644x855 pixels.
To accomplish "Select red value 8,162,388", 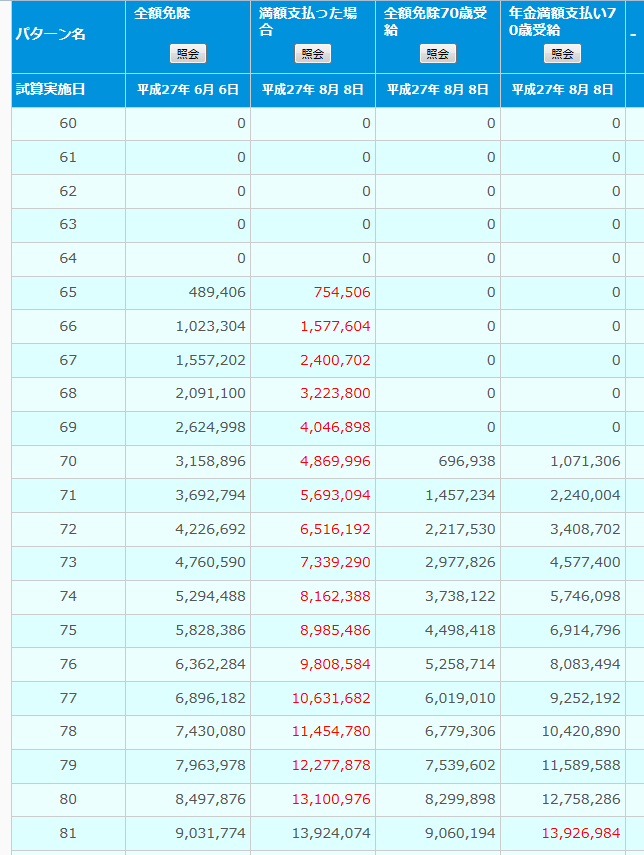I will 335,596.
